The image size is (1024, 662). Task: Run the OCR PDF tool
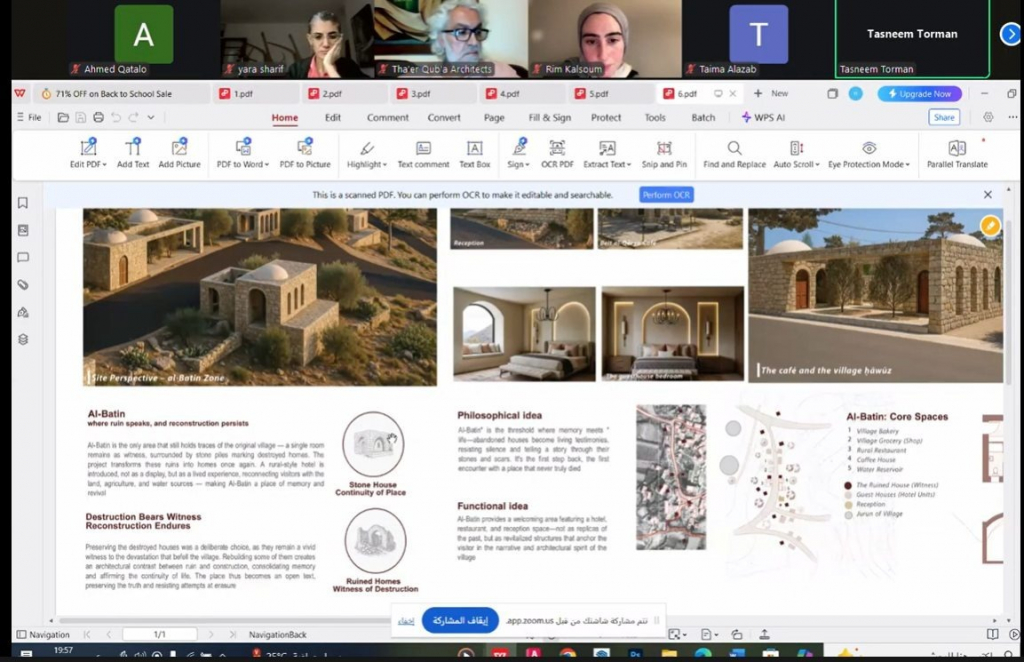pyautogui.click(x=557, y=154)
